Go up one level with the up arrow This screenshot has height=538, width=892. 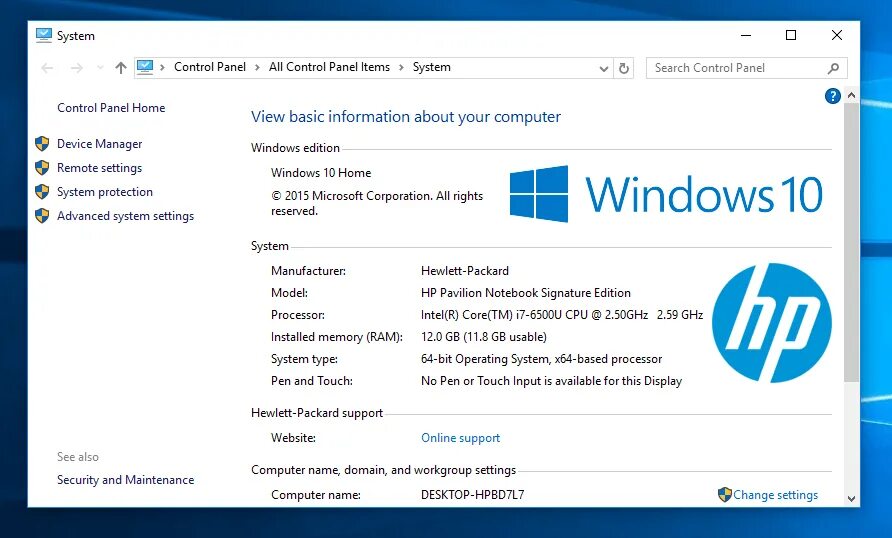[121, 68]
